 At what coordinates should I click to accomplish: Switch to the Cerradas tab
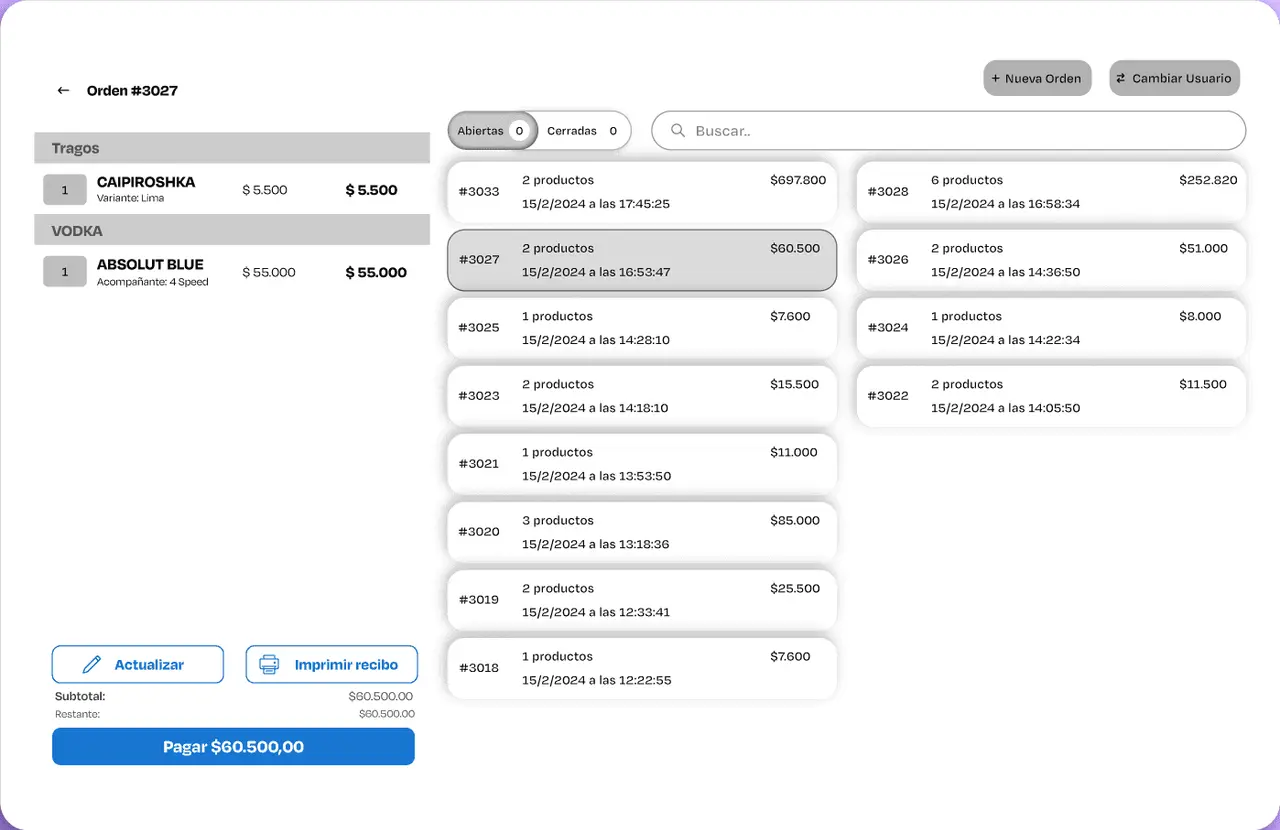coord(583,131)
